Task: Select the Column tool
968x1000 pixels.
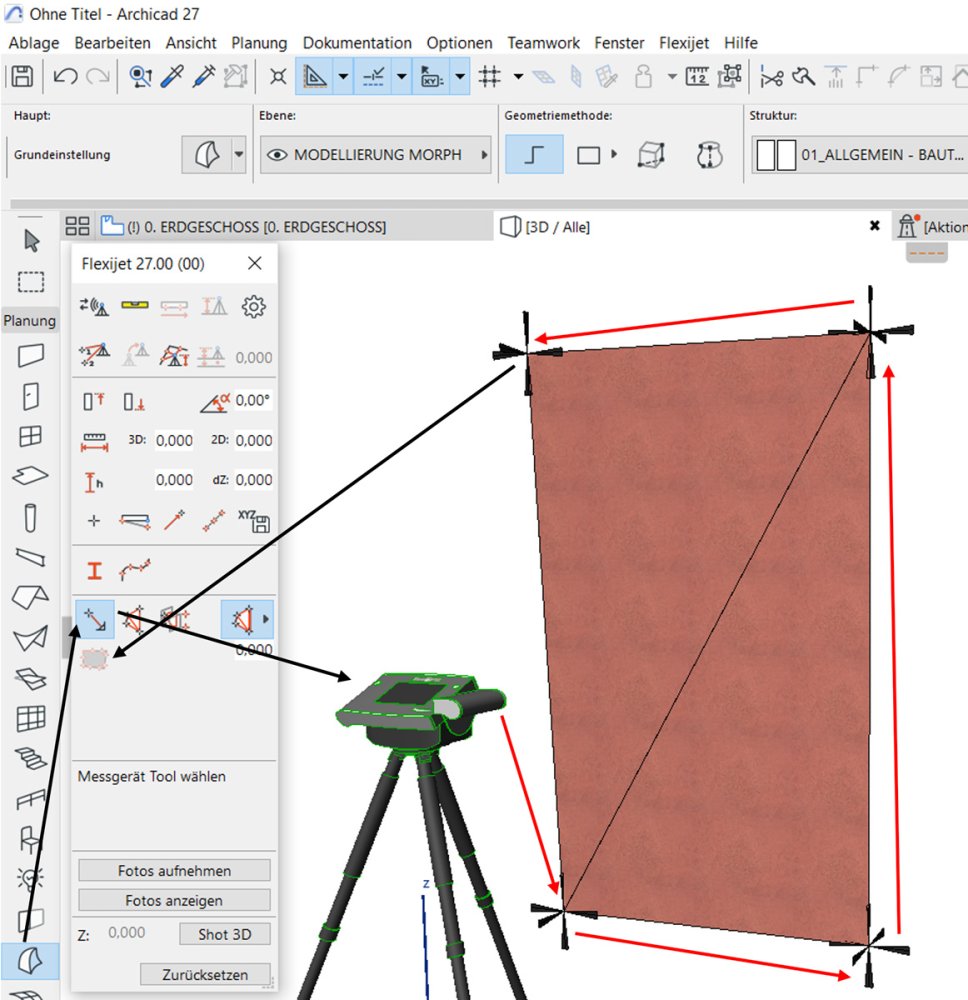Action: pos(31,517)
